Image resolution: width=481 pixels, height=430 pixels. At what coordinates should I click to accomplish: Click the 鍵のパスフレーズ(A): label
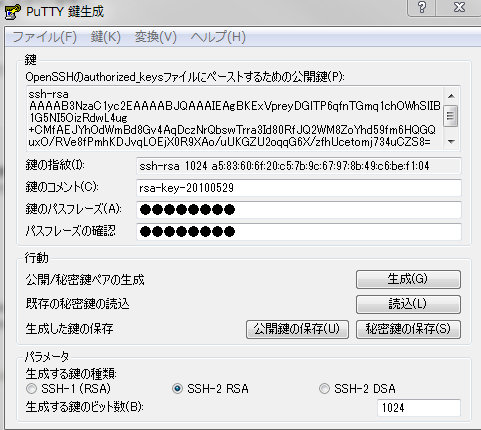74,209
